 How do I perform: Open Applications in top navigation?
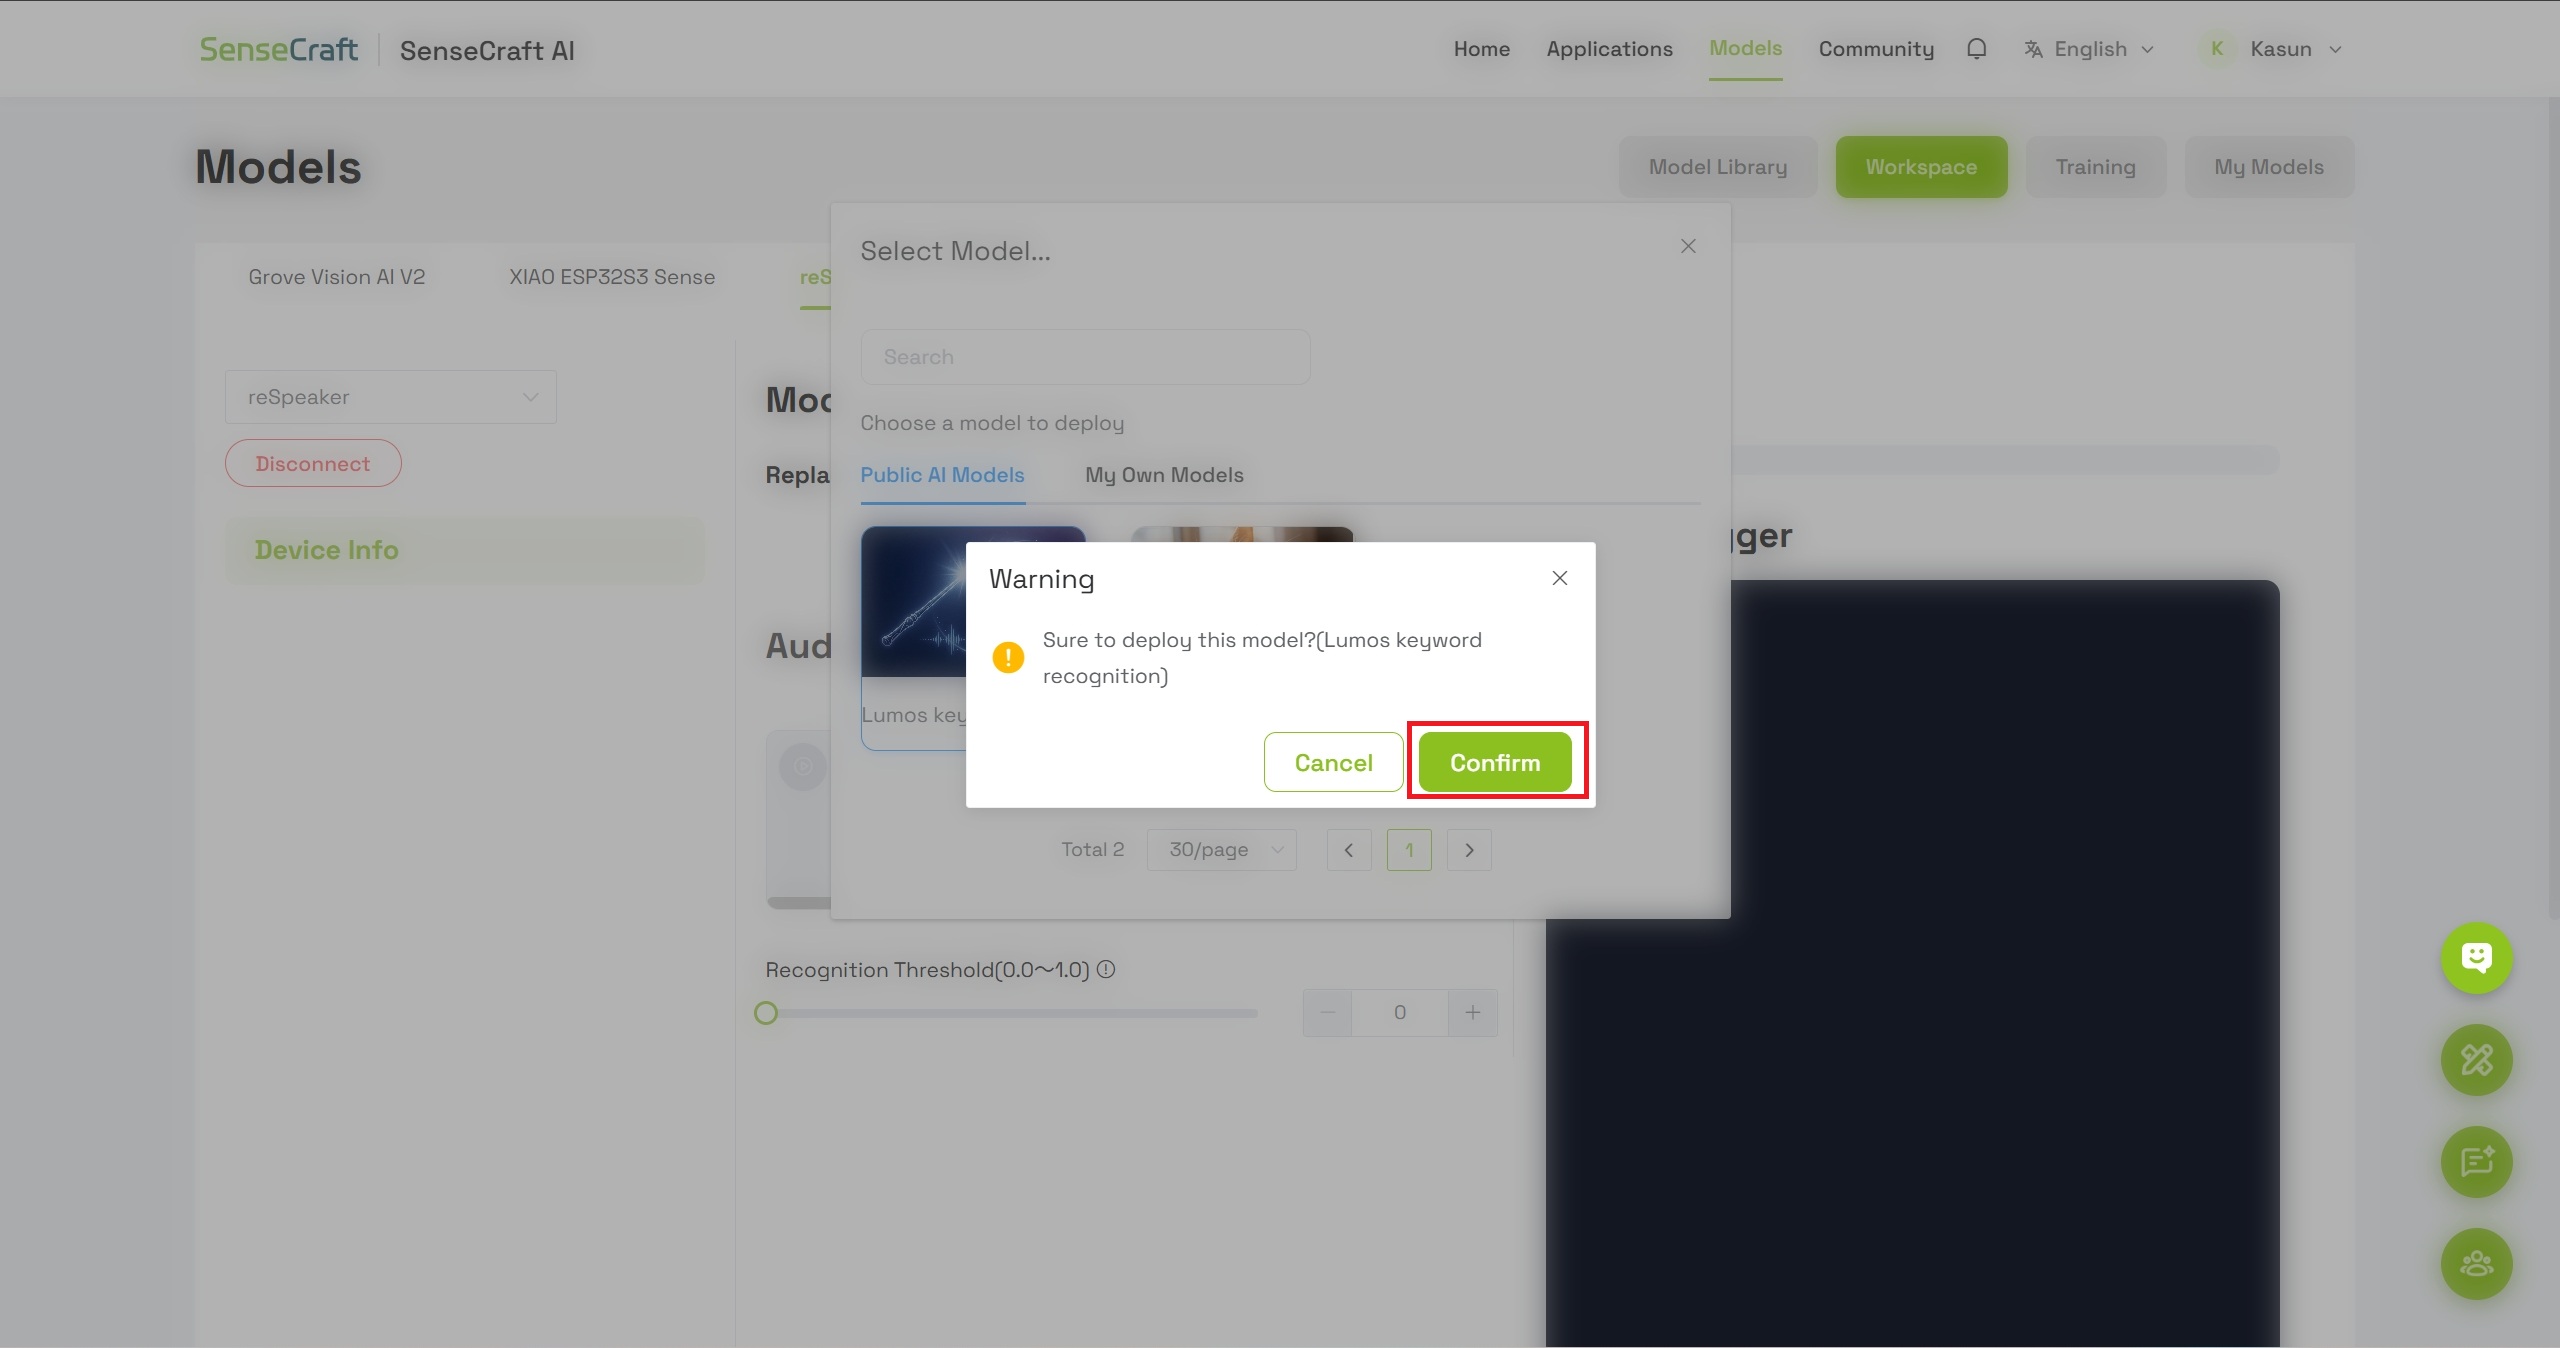click(1609, 49)
